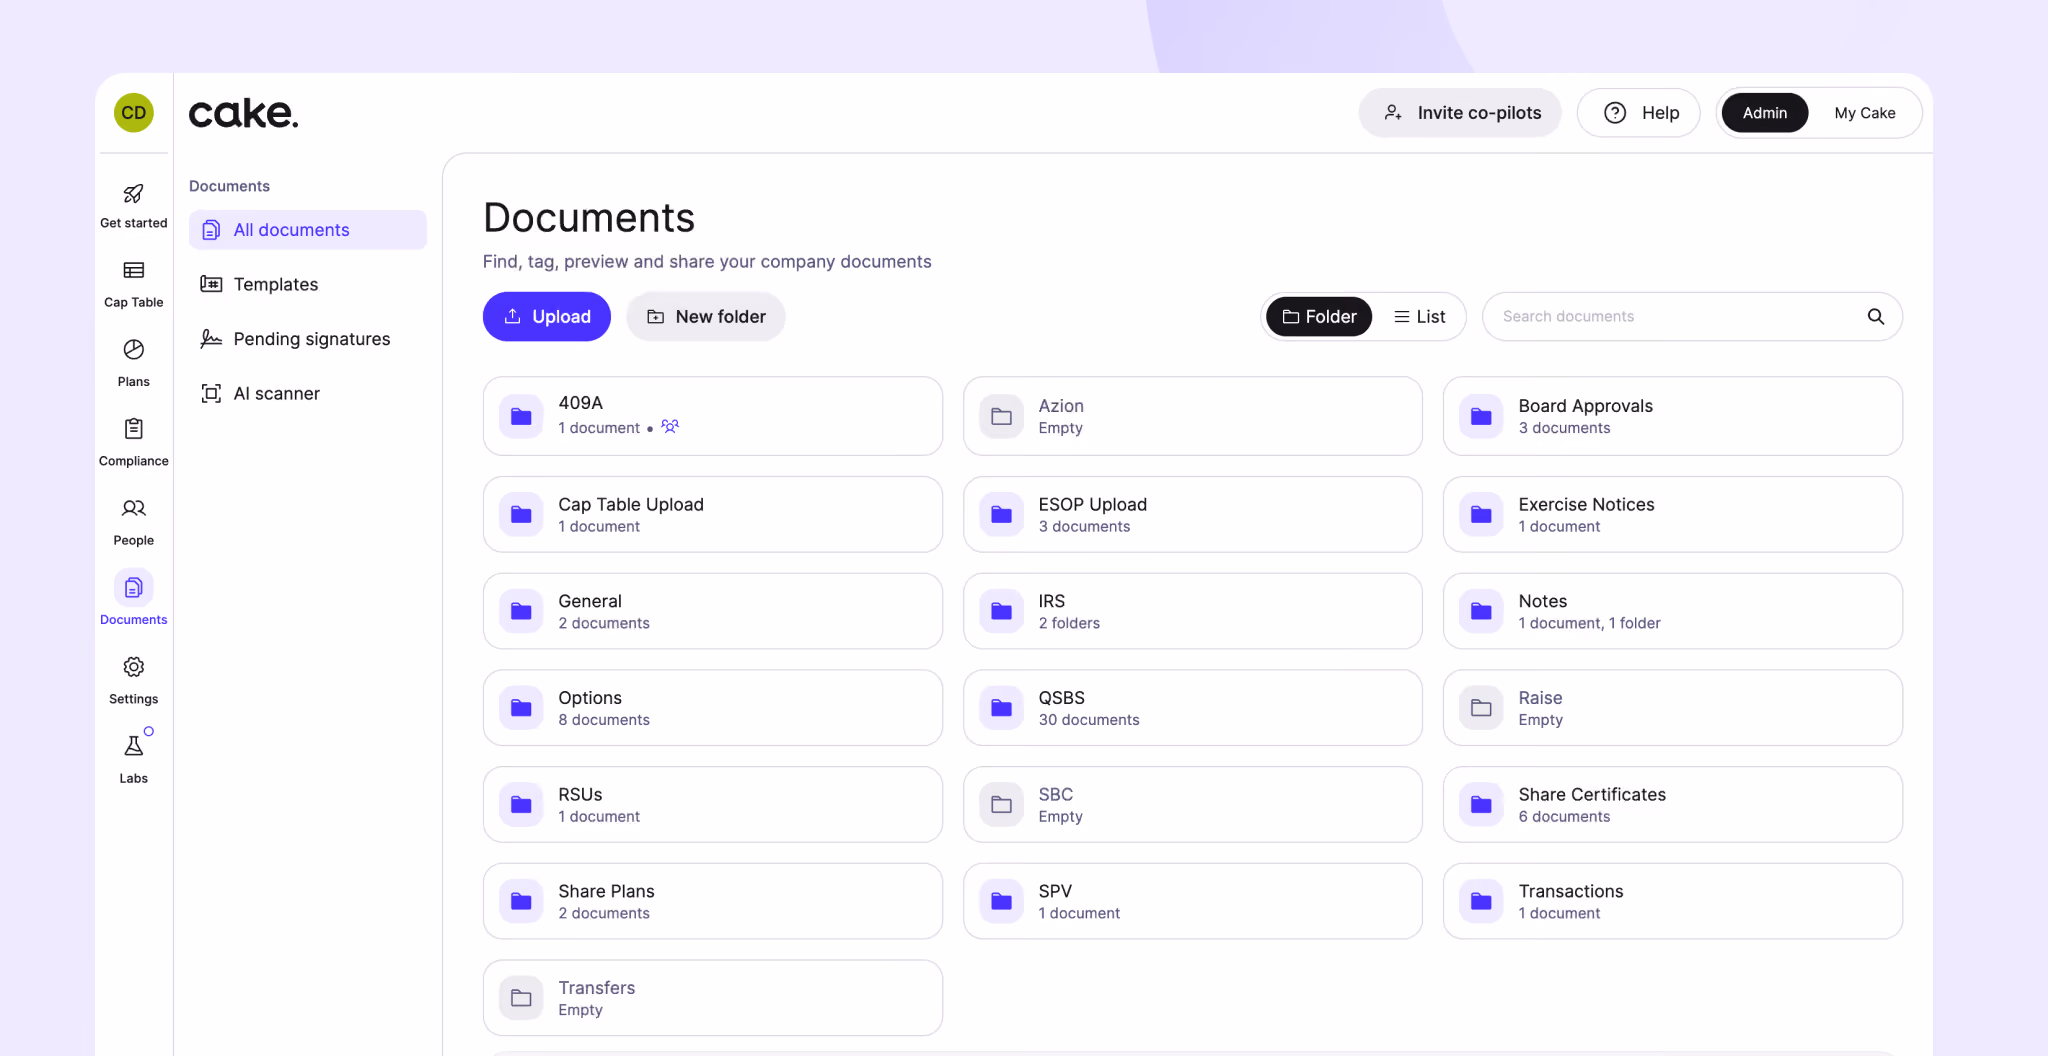
Task: Click the '2 folders' text under IRS
Action: pos(1069,623)
